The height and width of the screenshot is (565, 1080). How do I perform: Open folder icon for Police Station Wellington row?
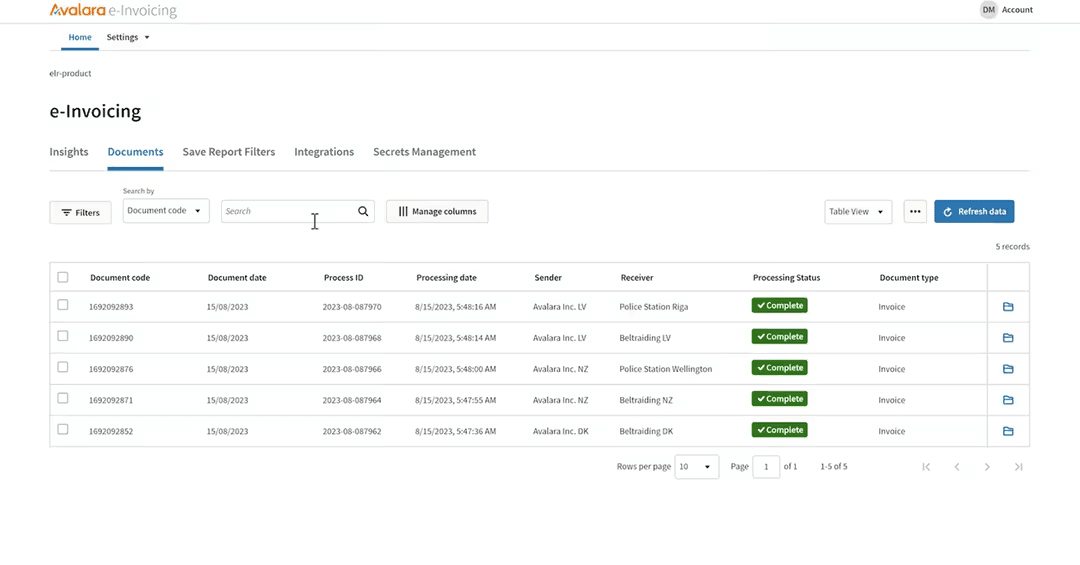[1008, 369]
